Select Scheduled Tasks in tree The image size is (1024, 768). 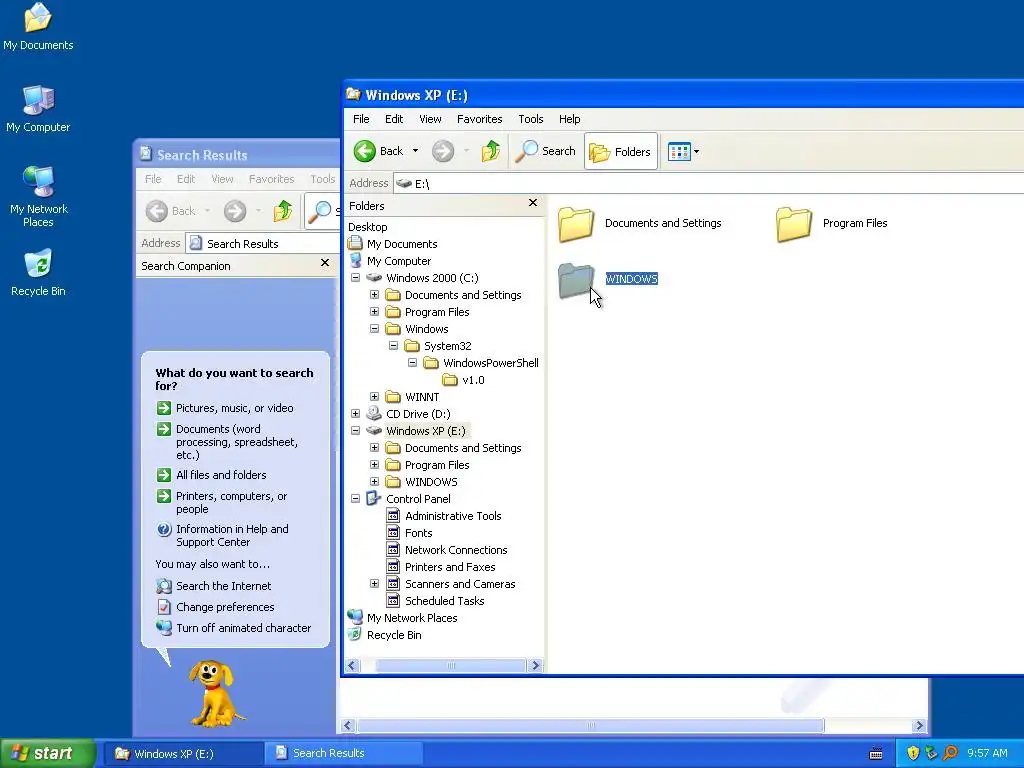tap(444, 601)
